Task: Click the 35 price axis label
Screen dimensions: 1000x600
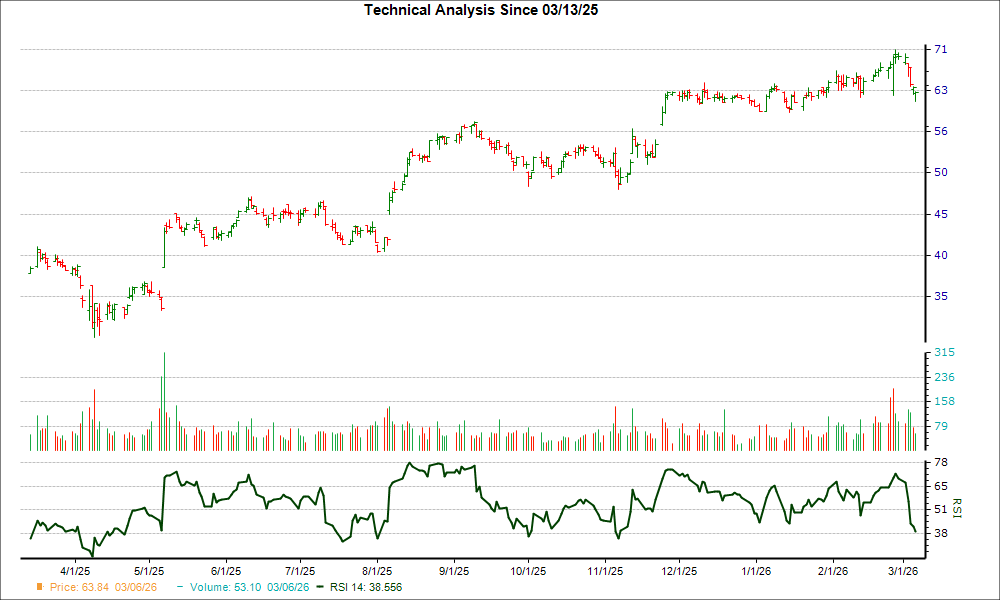Action: point(943,296)
